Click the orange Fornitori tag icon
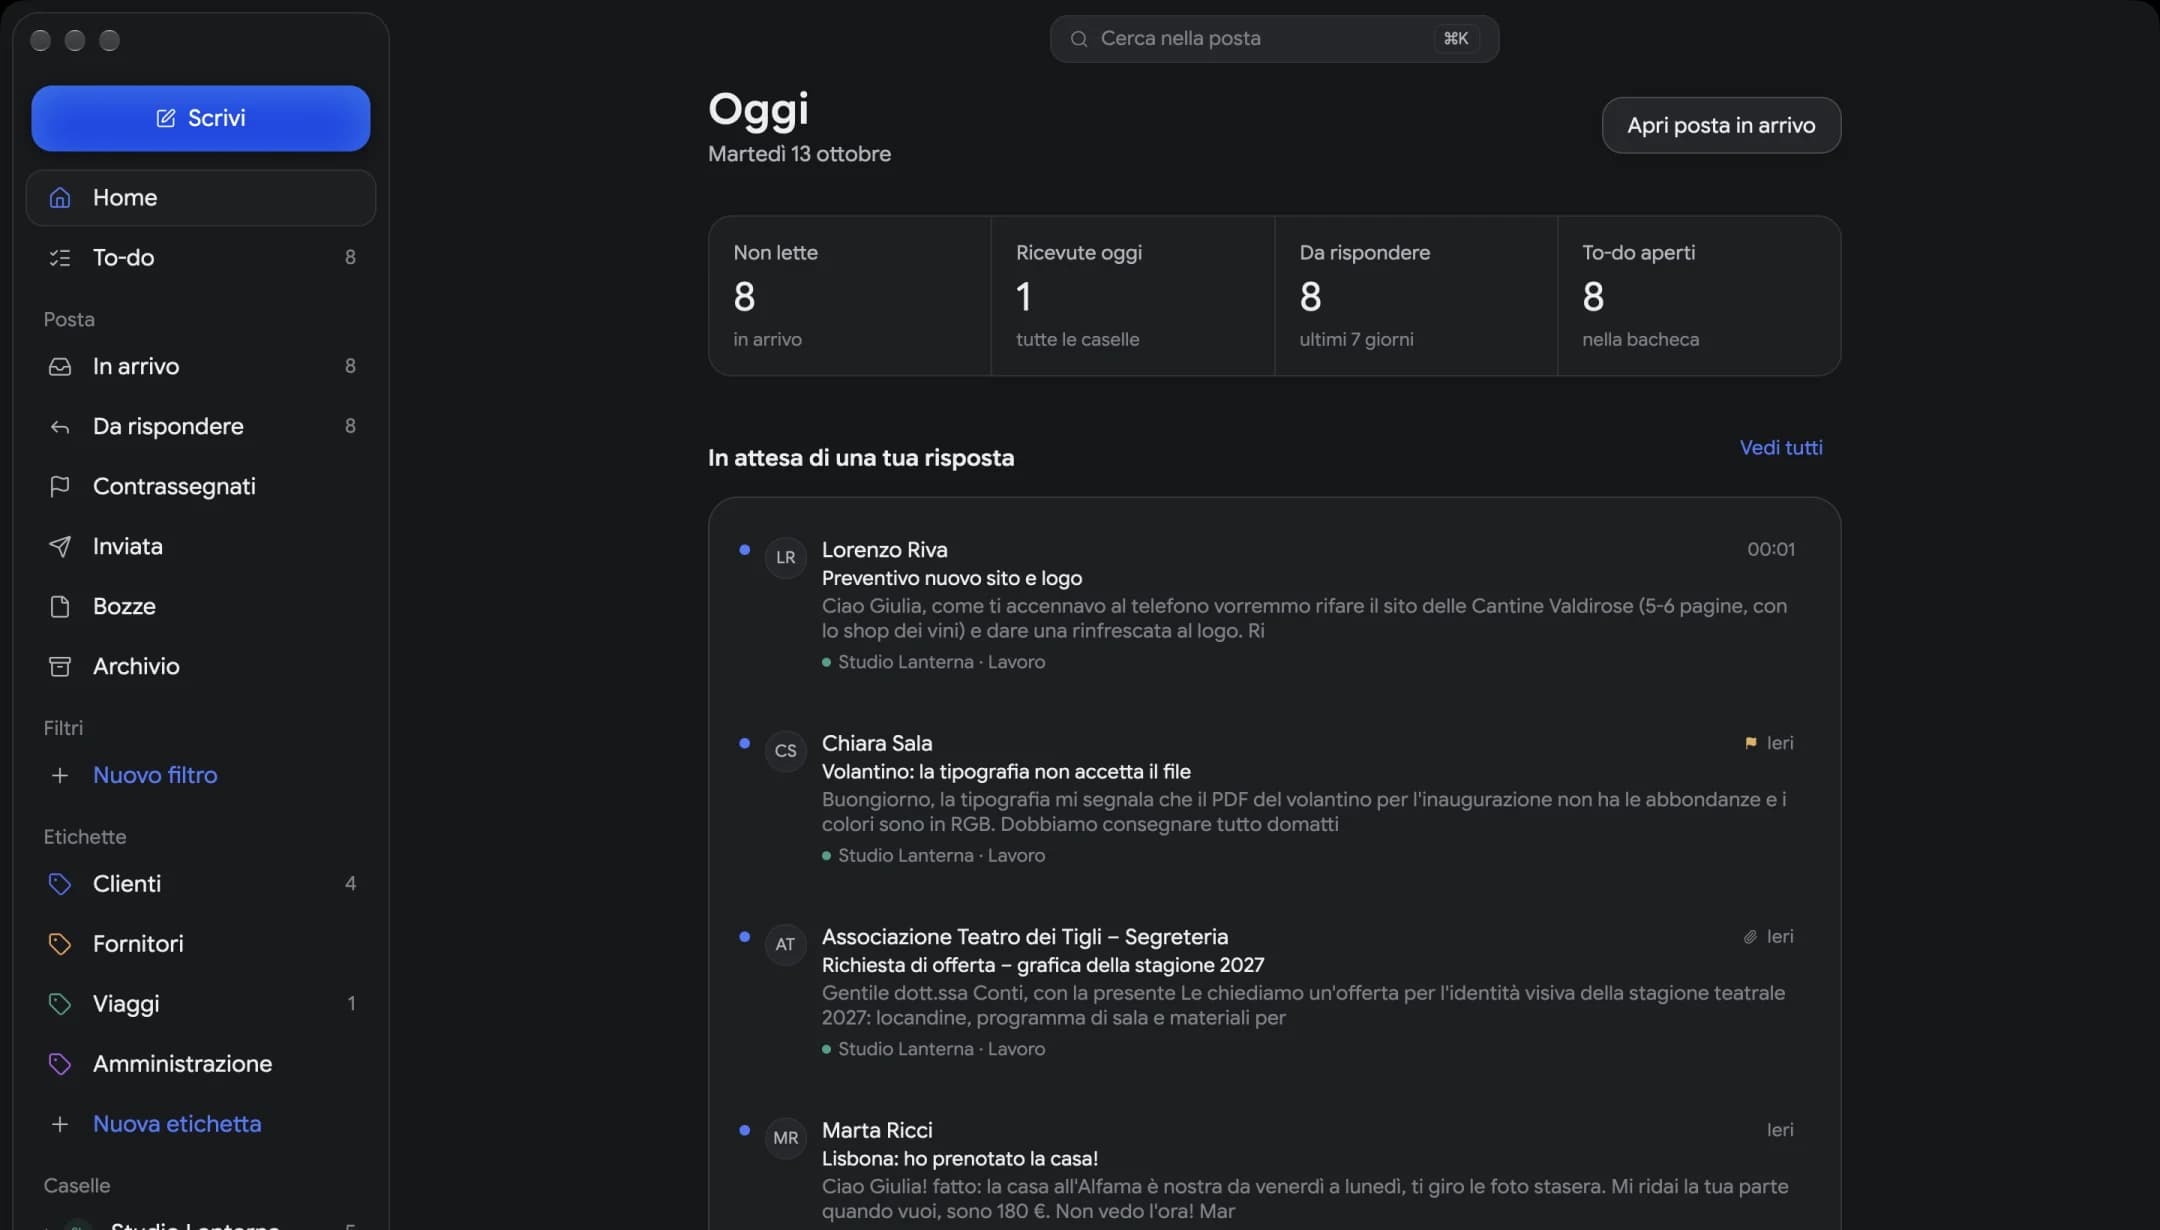Image resolution: width=2160 pixels, height=1230 pixels. tap(60, 944)
